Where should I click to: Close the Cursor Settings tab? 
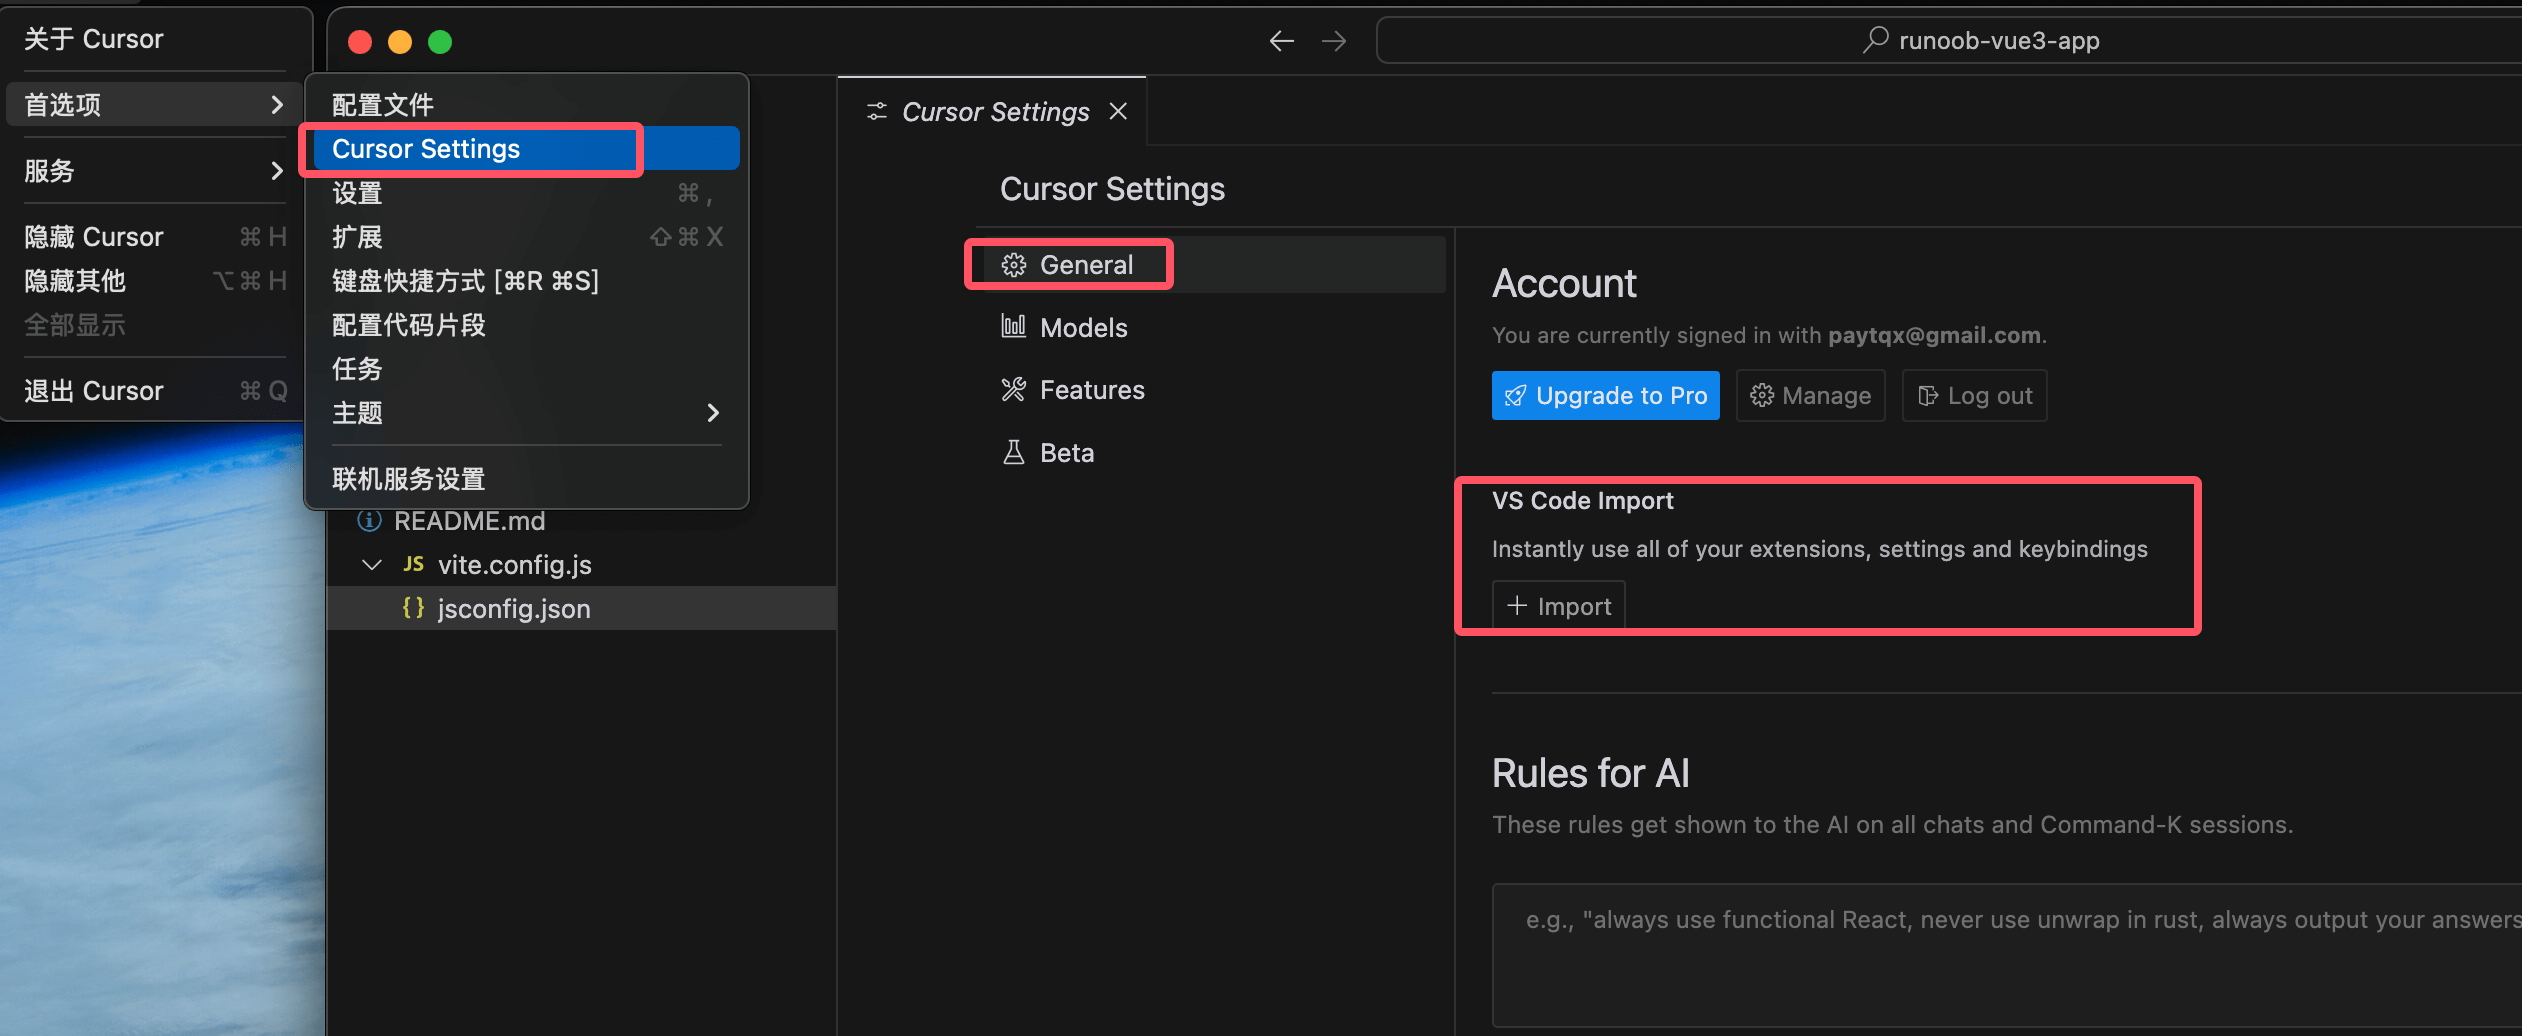[1118, 111]
